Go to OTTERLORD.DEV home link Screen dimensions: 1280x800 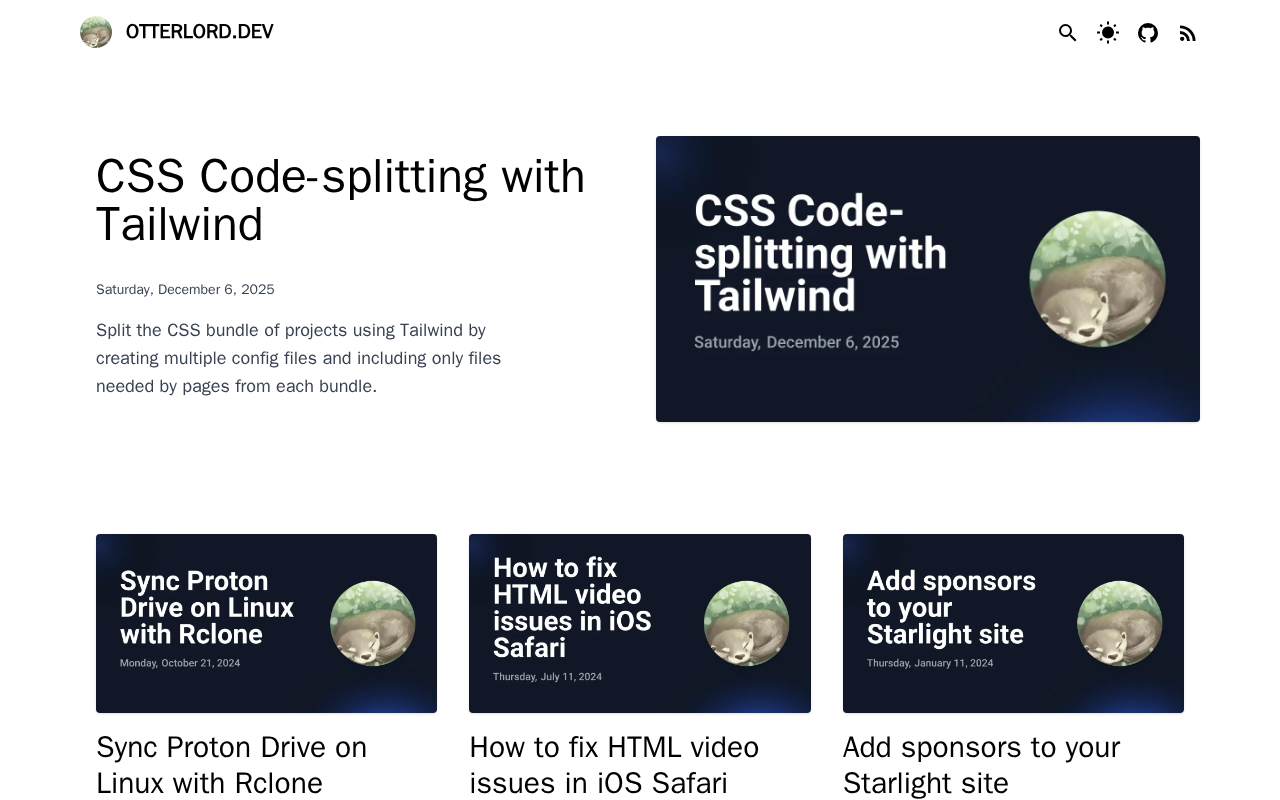click(199, 32)
